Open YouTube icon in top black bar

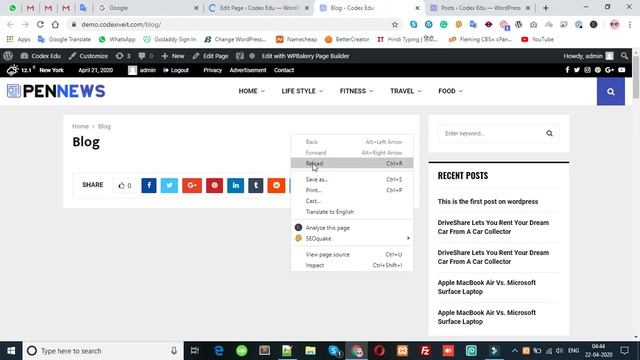[x=622, y=70]
